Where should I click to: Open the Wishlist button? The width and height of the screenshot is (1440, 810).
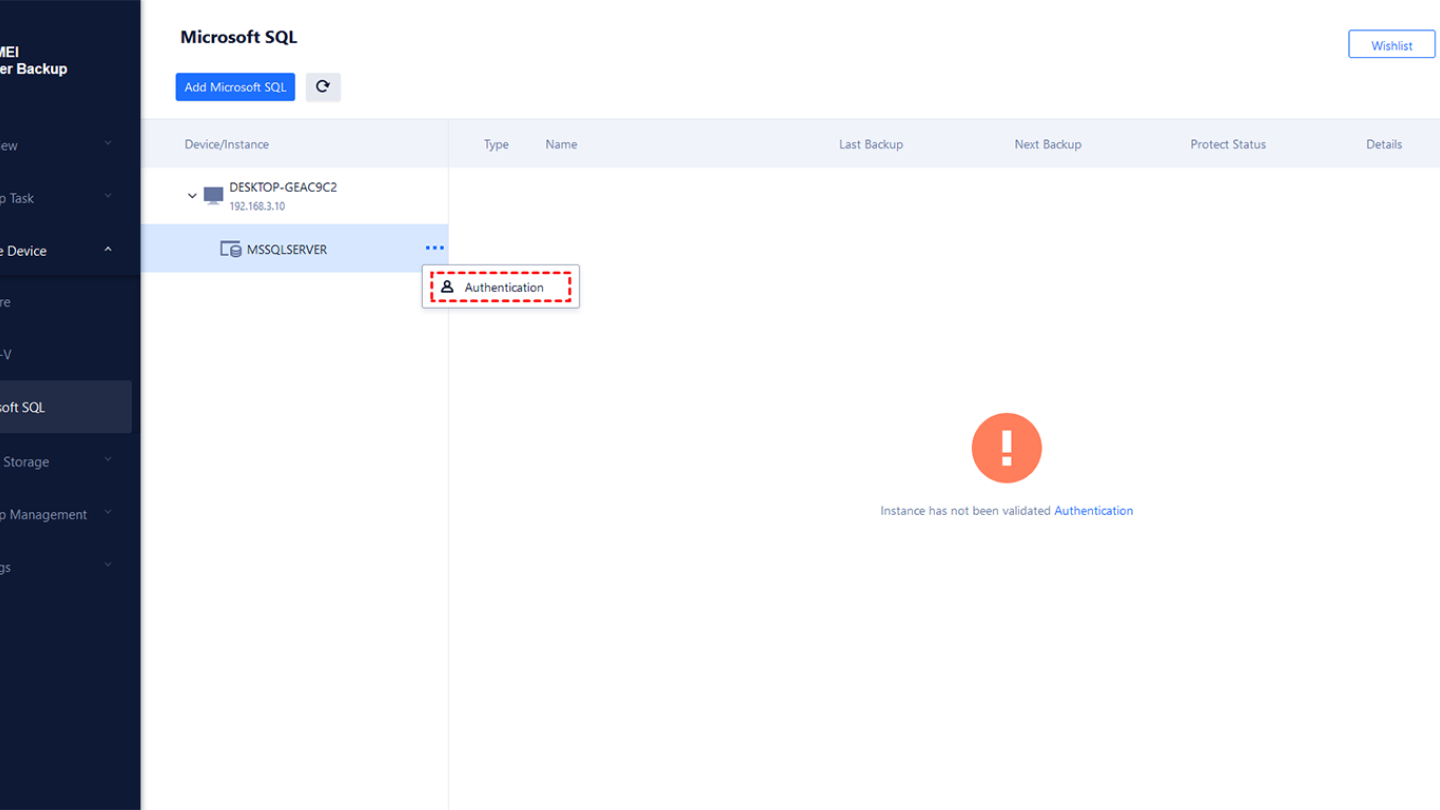click(x=1391, y=45)
